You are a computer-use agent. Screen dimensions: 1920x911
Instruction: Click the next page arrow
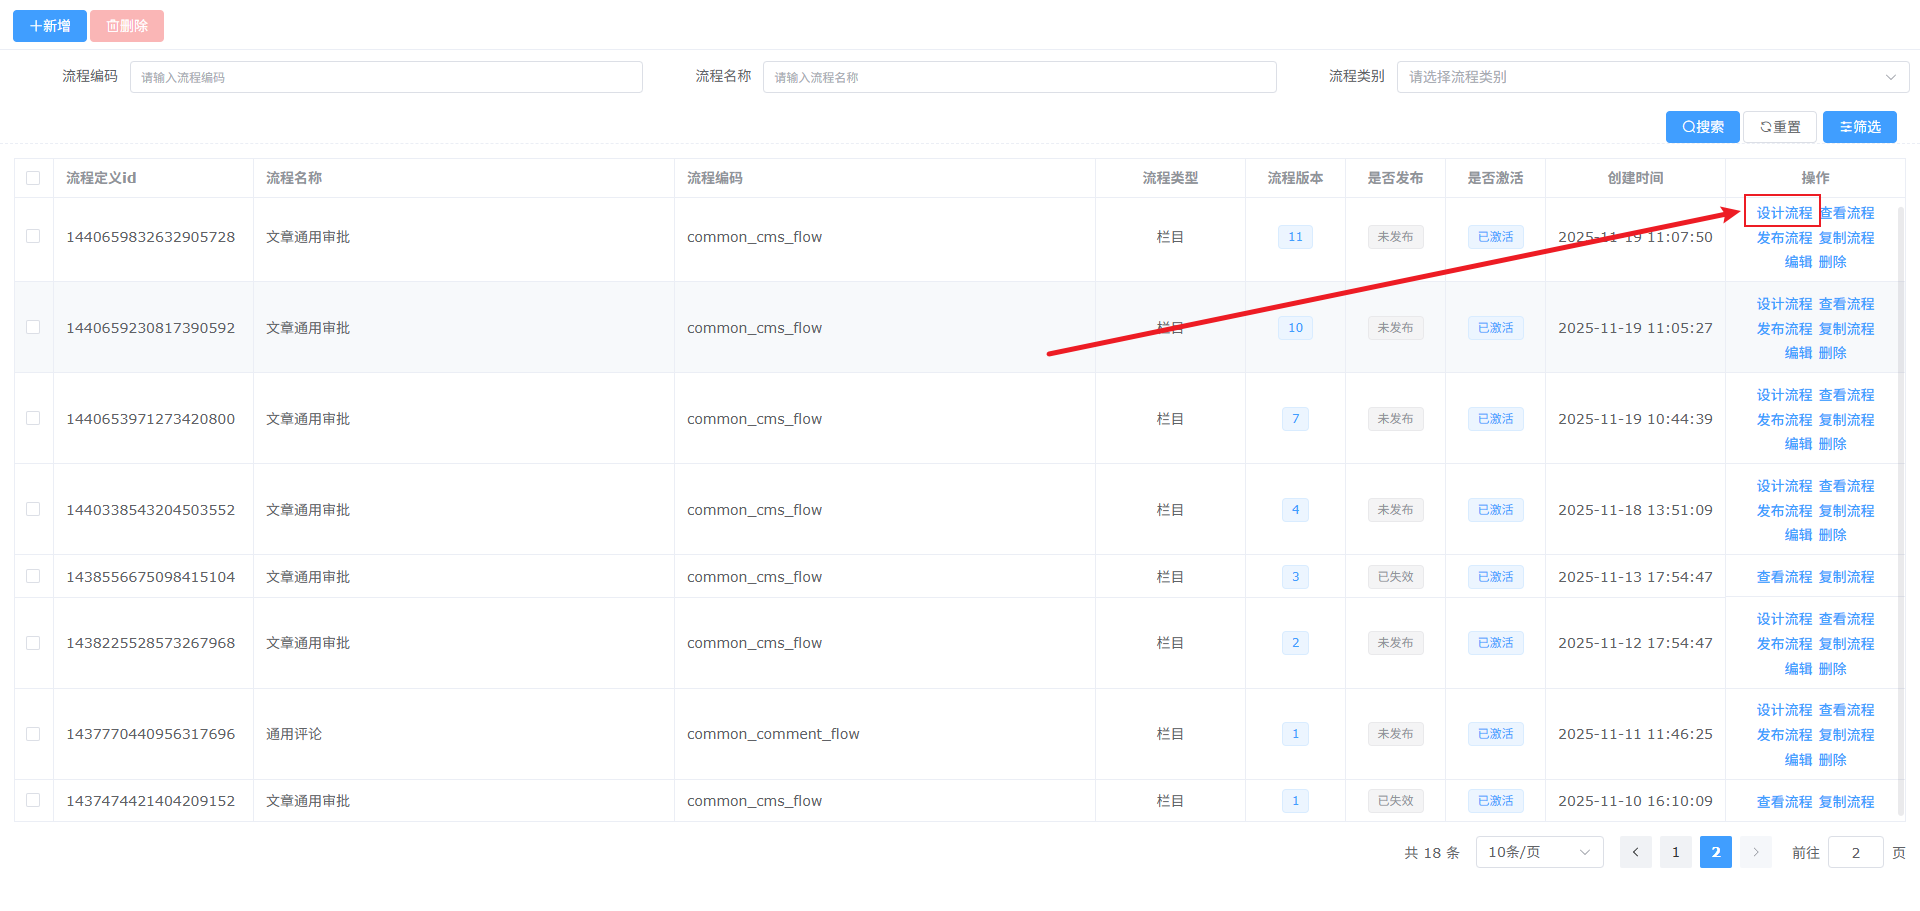(x=1755, y=852)
